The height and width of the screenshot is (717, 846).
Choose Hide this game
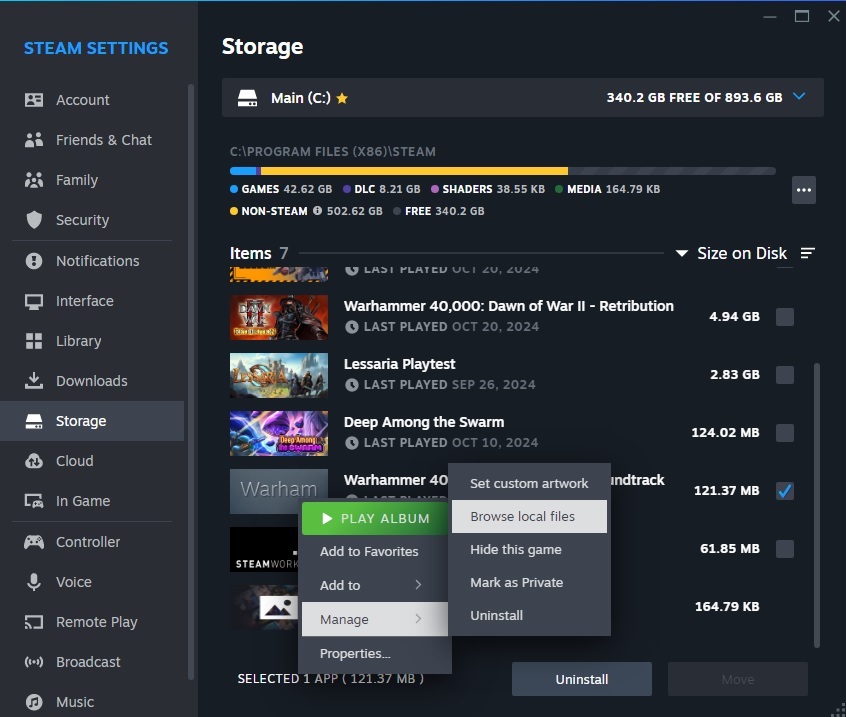[529, 549]
